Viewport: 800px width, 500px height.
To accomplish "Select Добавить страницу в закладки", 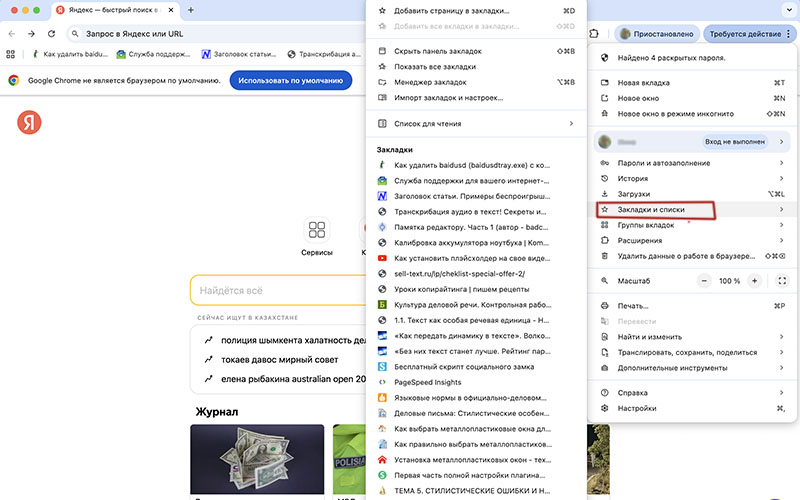I will tap(476, 11).
